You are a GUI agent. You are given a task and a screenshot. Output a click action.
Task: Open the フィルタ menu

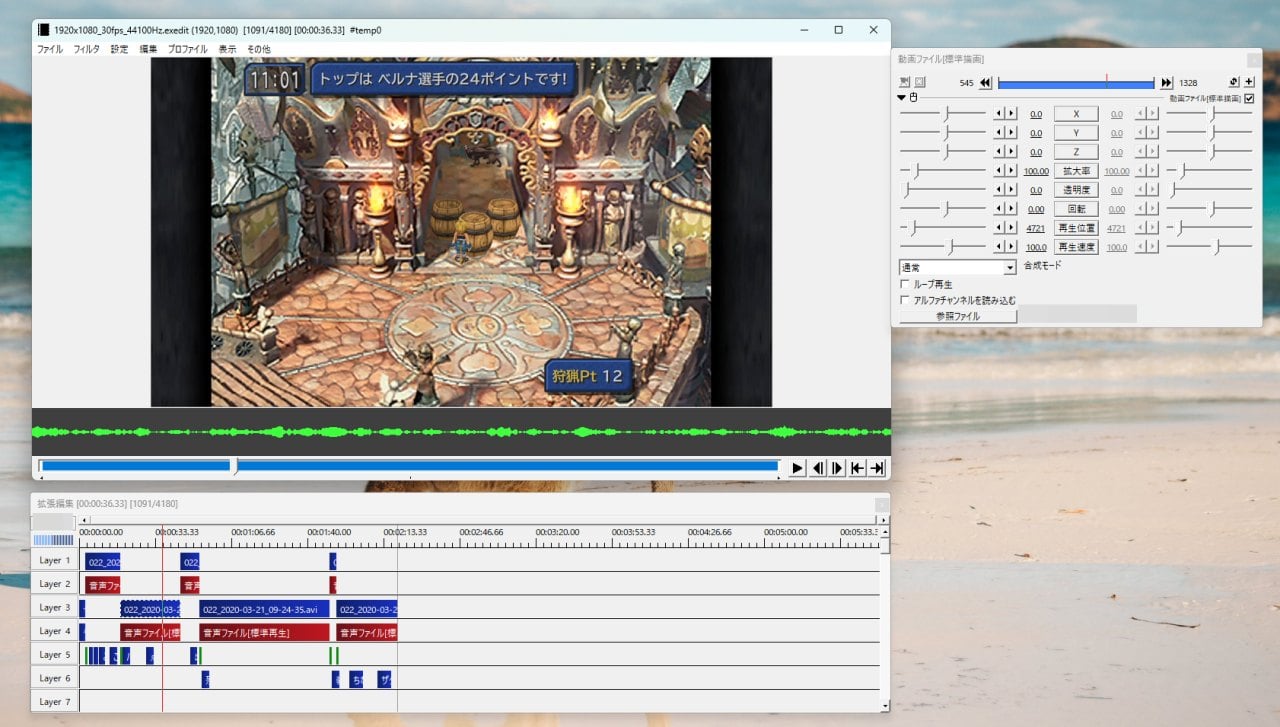click(x=87, y=49)
